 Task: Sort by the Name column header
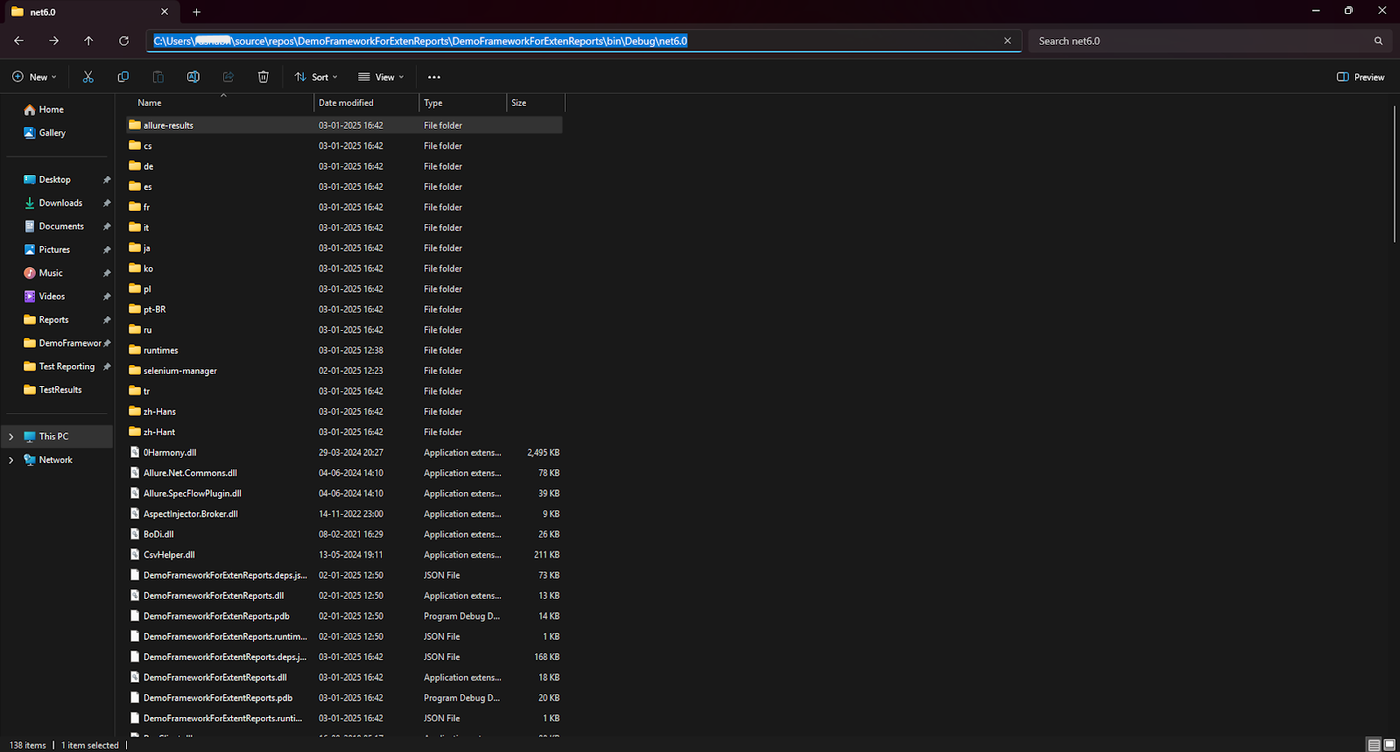tap(220, 103)
